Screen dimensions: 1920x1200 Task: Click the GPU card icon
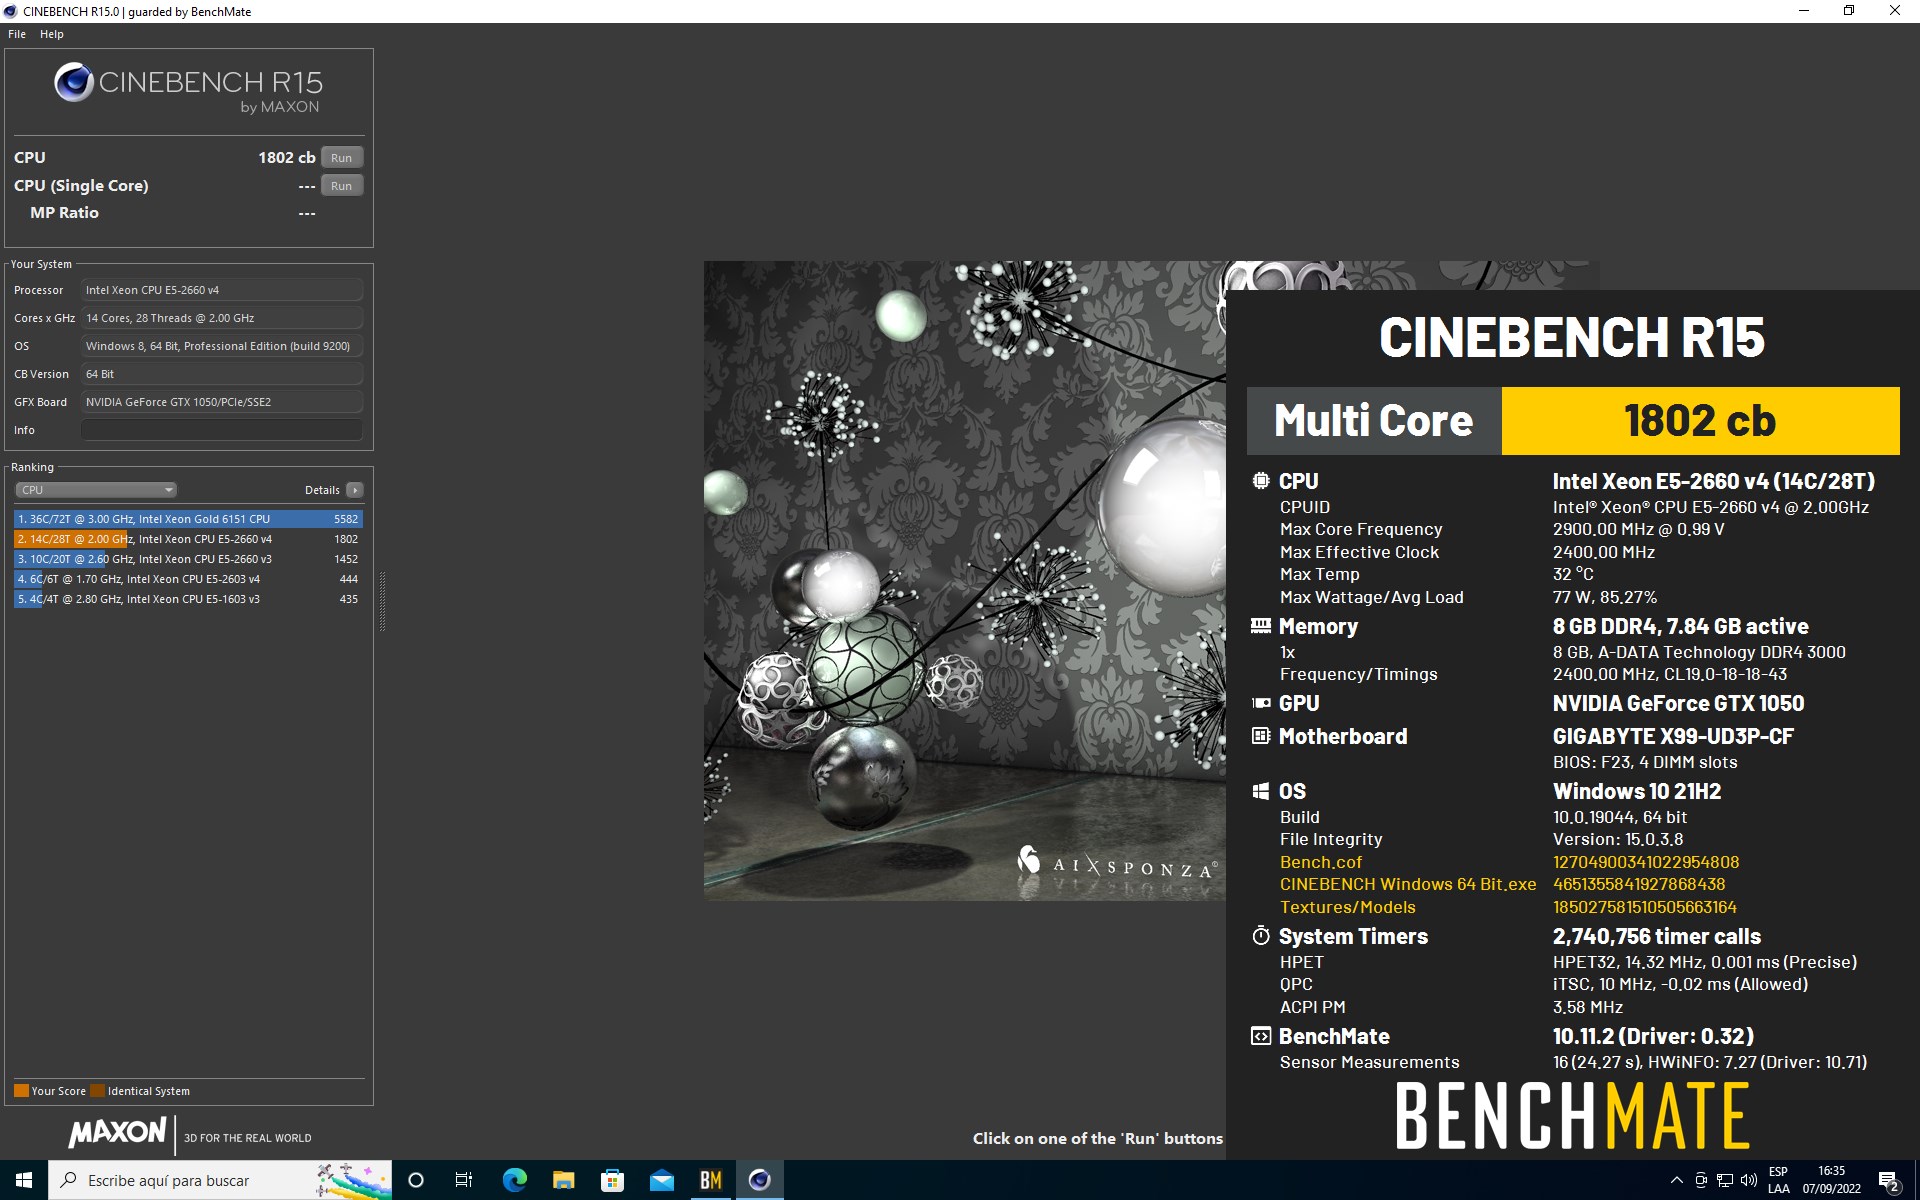click(x=1261, y=703)
